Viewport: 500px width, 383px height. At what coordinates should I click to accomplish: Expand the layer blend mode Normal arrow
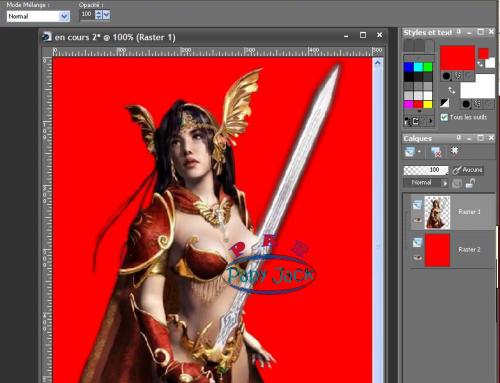(444, 183)
